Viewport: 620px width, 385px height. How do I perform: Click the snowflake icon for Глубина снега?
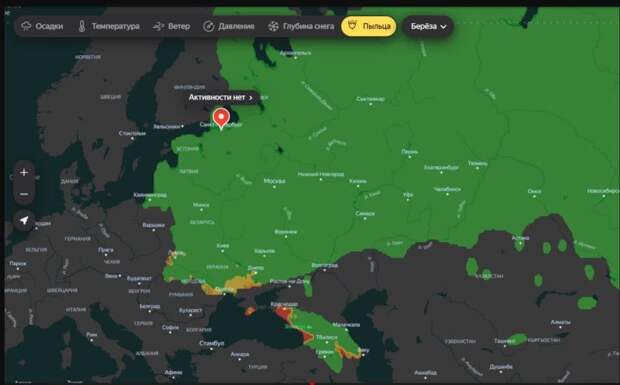273,26
